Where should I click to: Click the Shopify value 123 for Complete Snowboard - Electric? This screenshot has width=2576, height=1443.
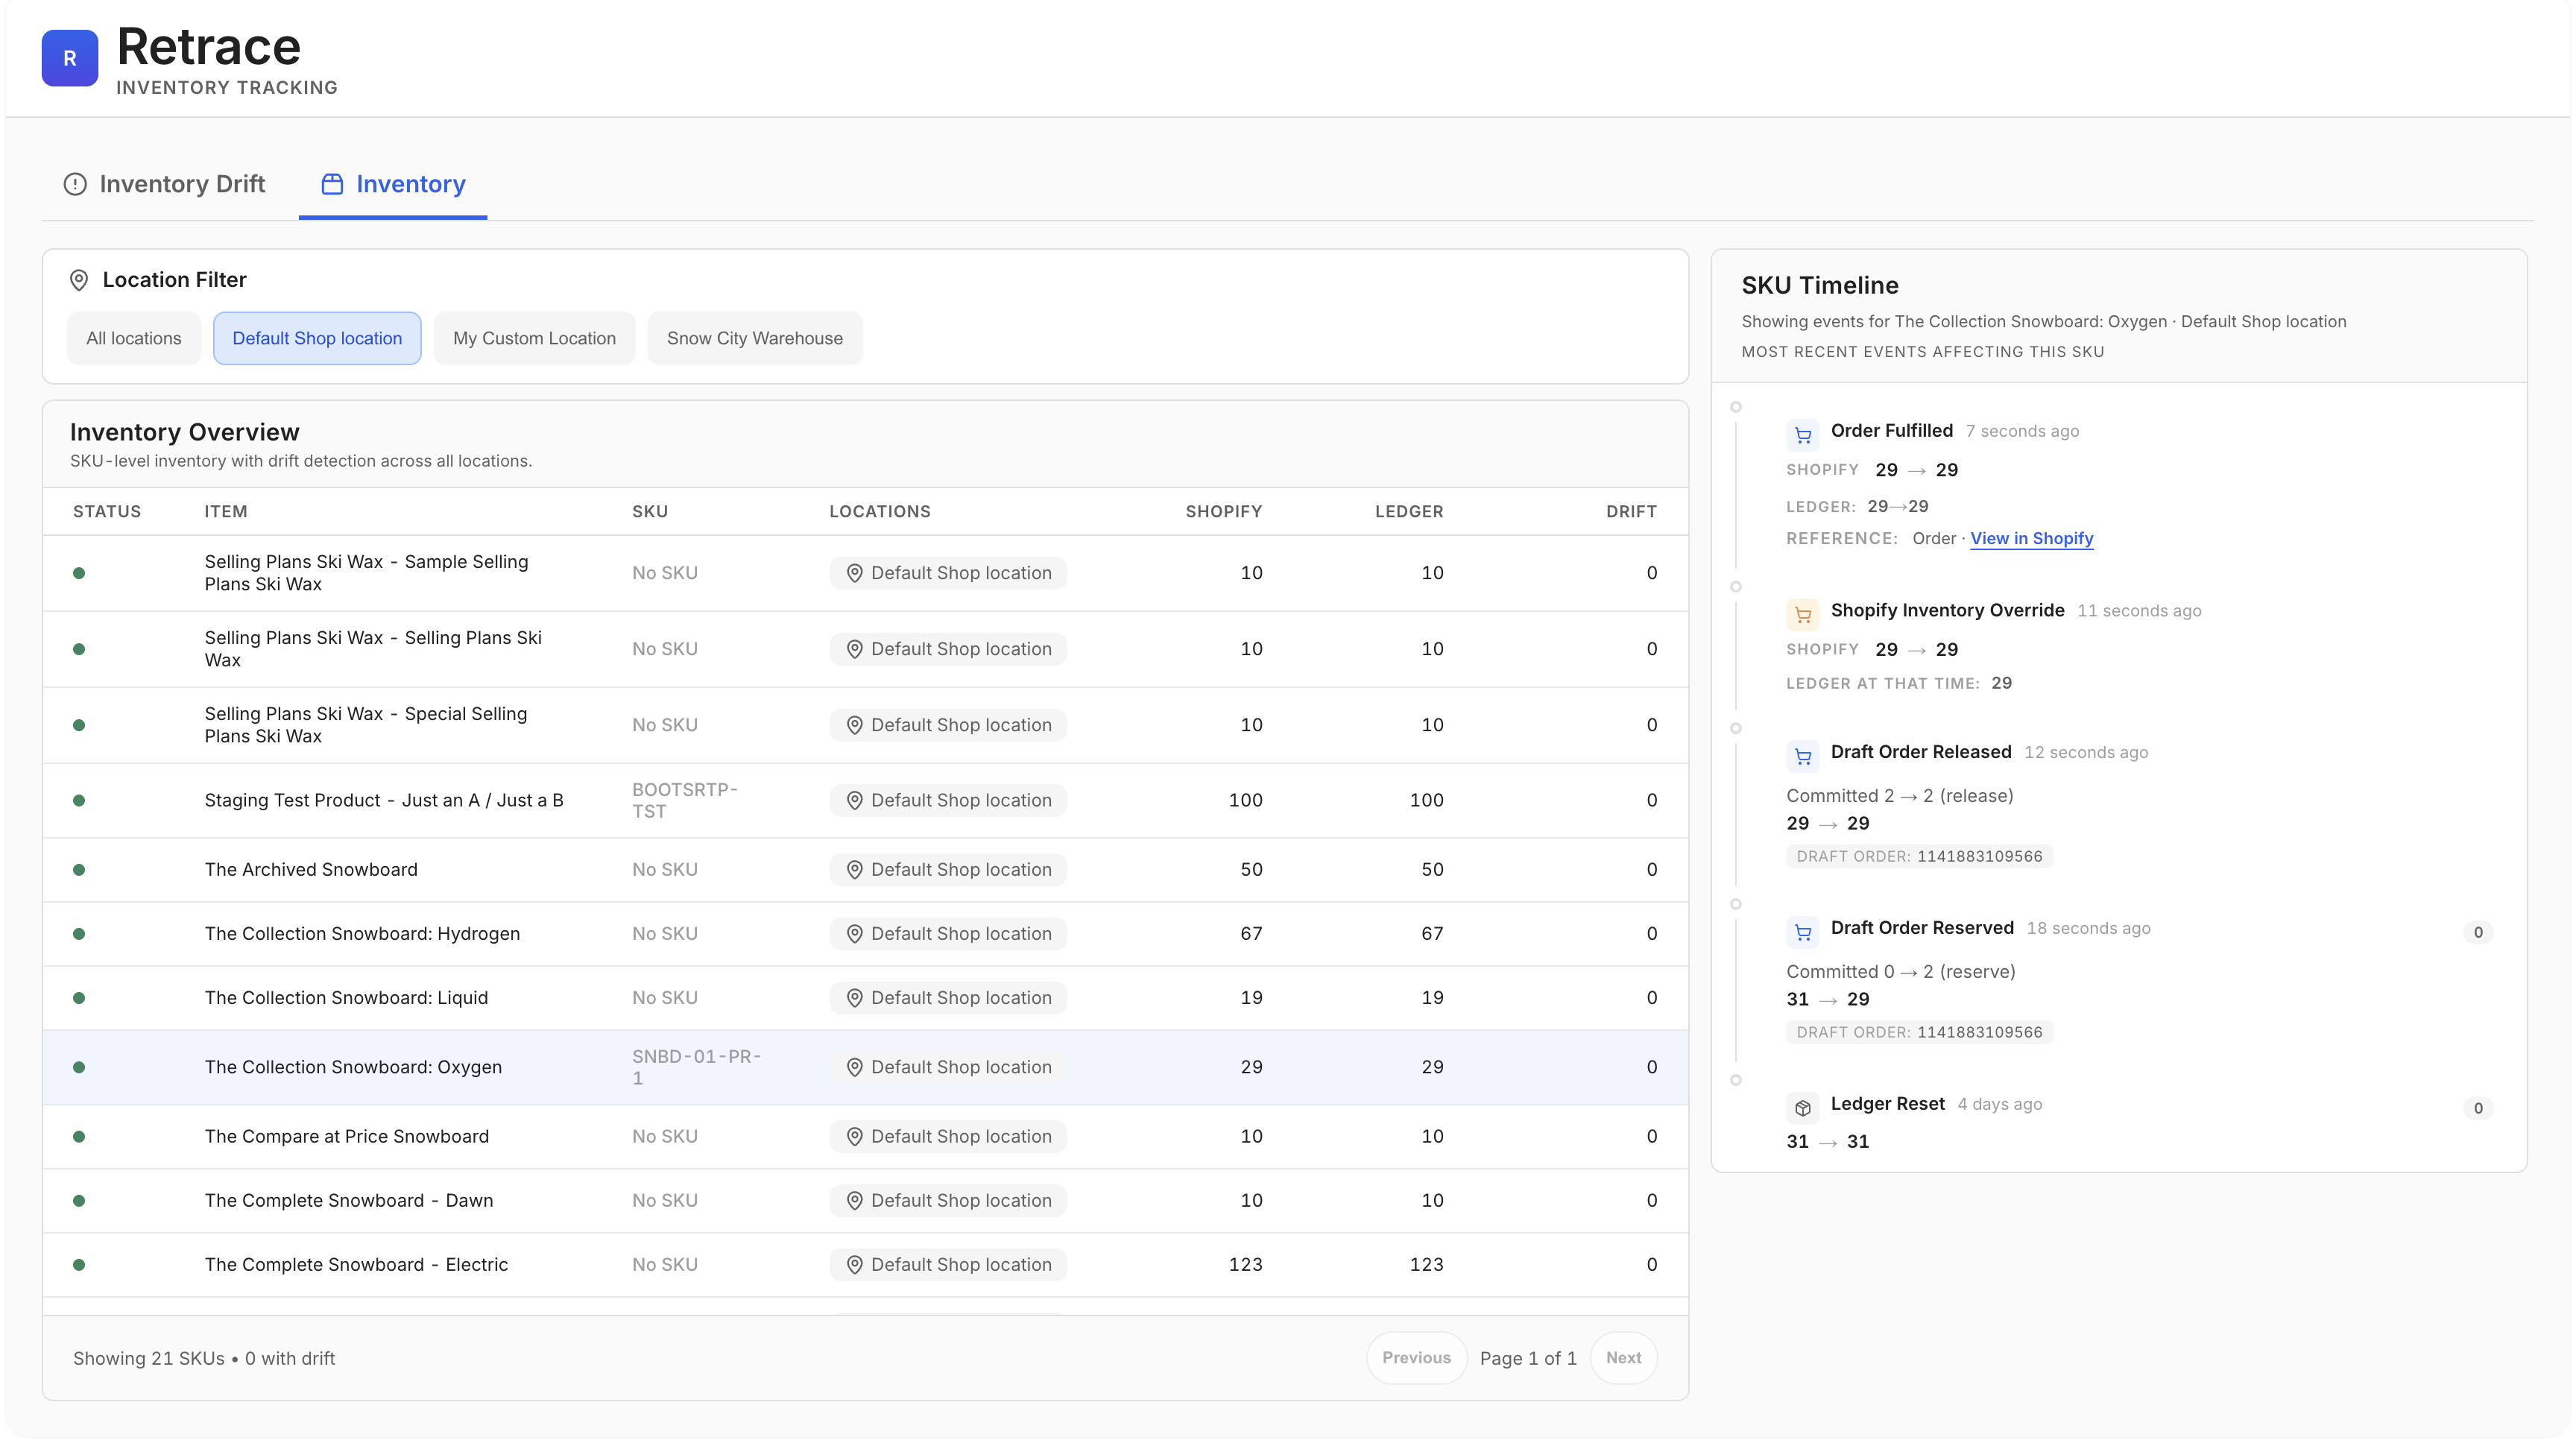pyautogui.click(x=1245, y=1265)
